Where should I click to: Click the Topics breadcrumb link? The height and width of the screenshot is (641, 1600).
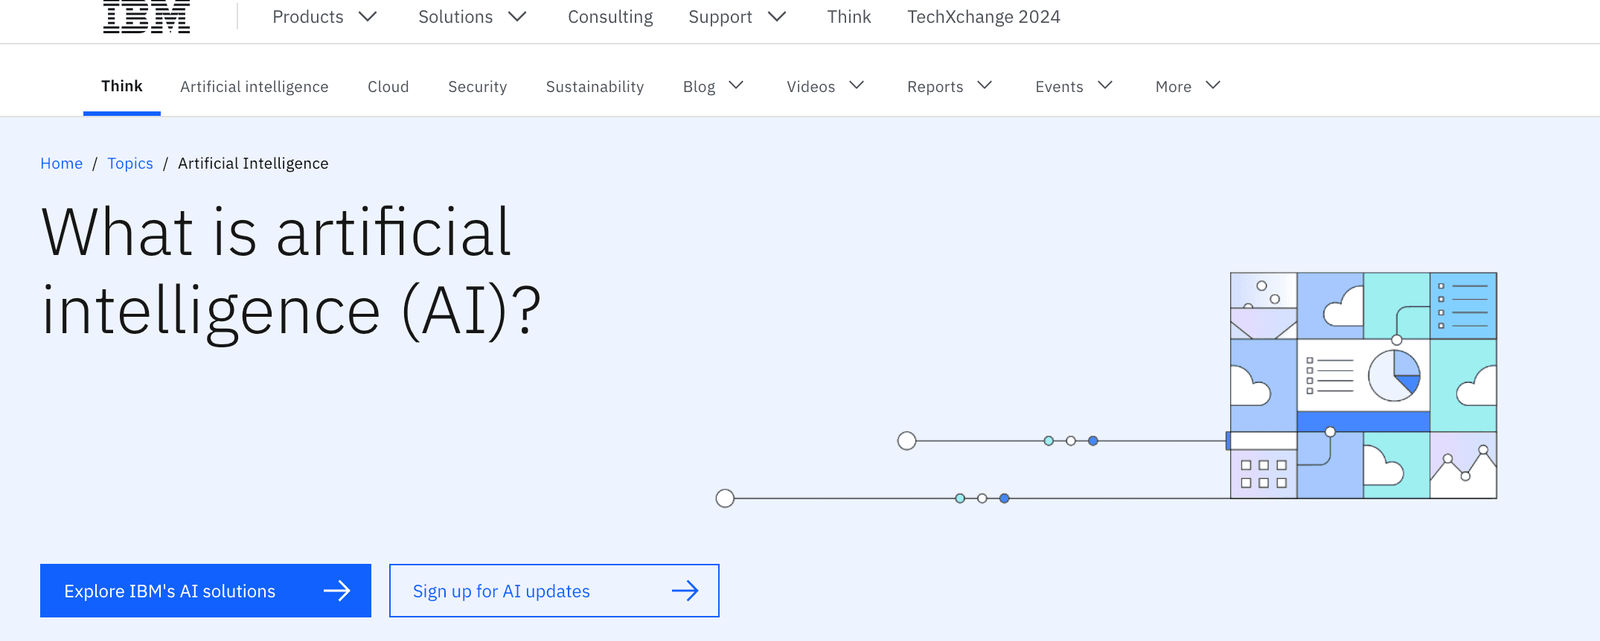pyautogui.click(x=130, y=163)
